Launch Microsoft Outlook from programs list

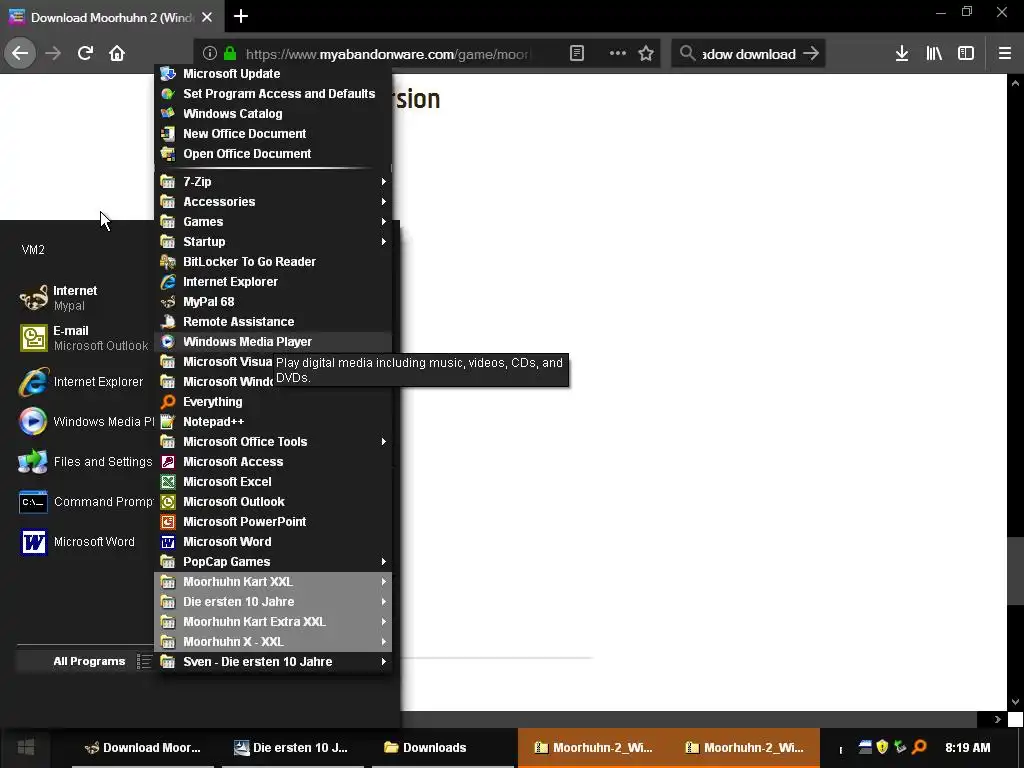pyautogui.click(x=273, y=502)
